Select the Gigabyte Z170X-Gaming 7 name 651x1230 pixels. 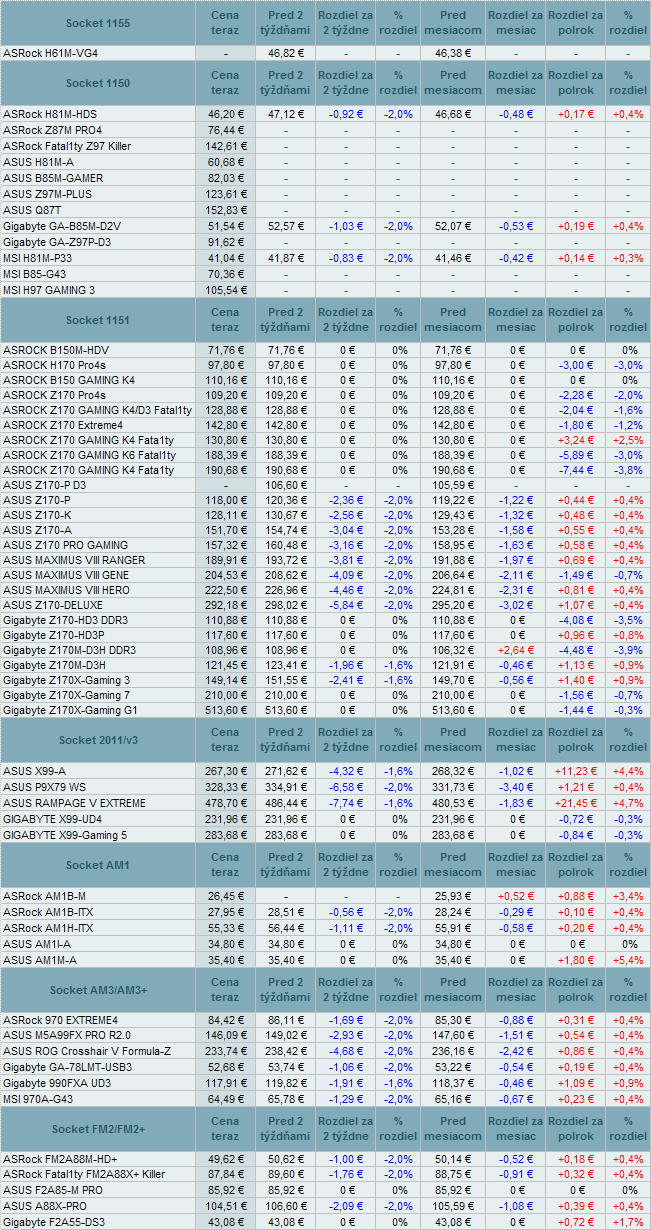click(66, 696)
